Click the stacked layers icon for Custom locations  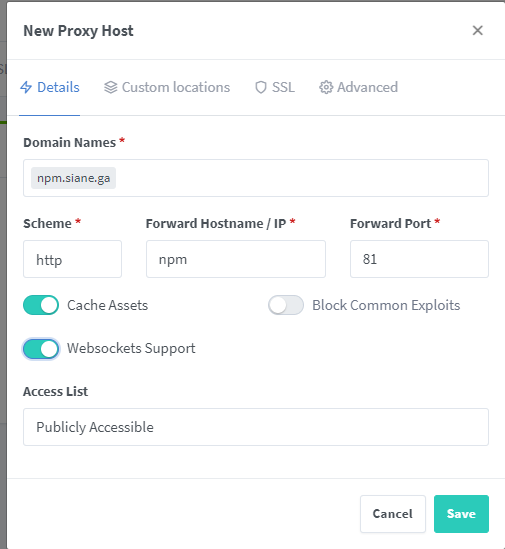[111, 87]
